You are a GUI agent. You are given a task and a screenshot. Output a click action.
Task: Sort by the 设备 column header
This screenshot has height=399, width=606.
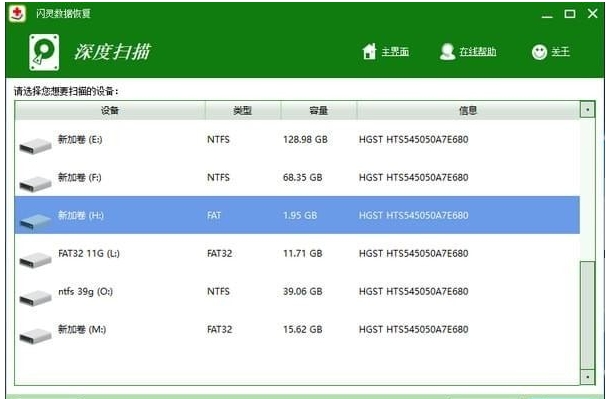110,111
